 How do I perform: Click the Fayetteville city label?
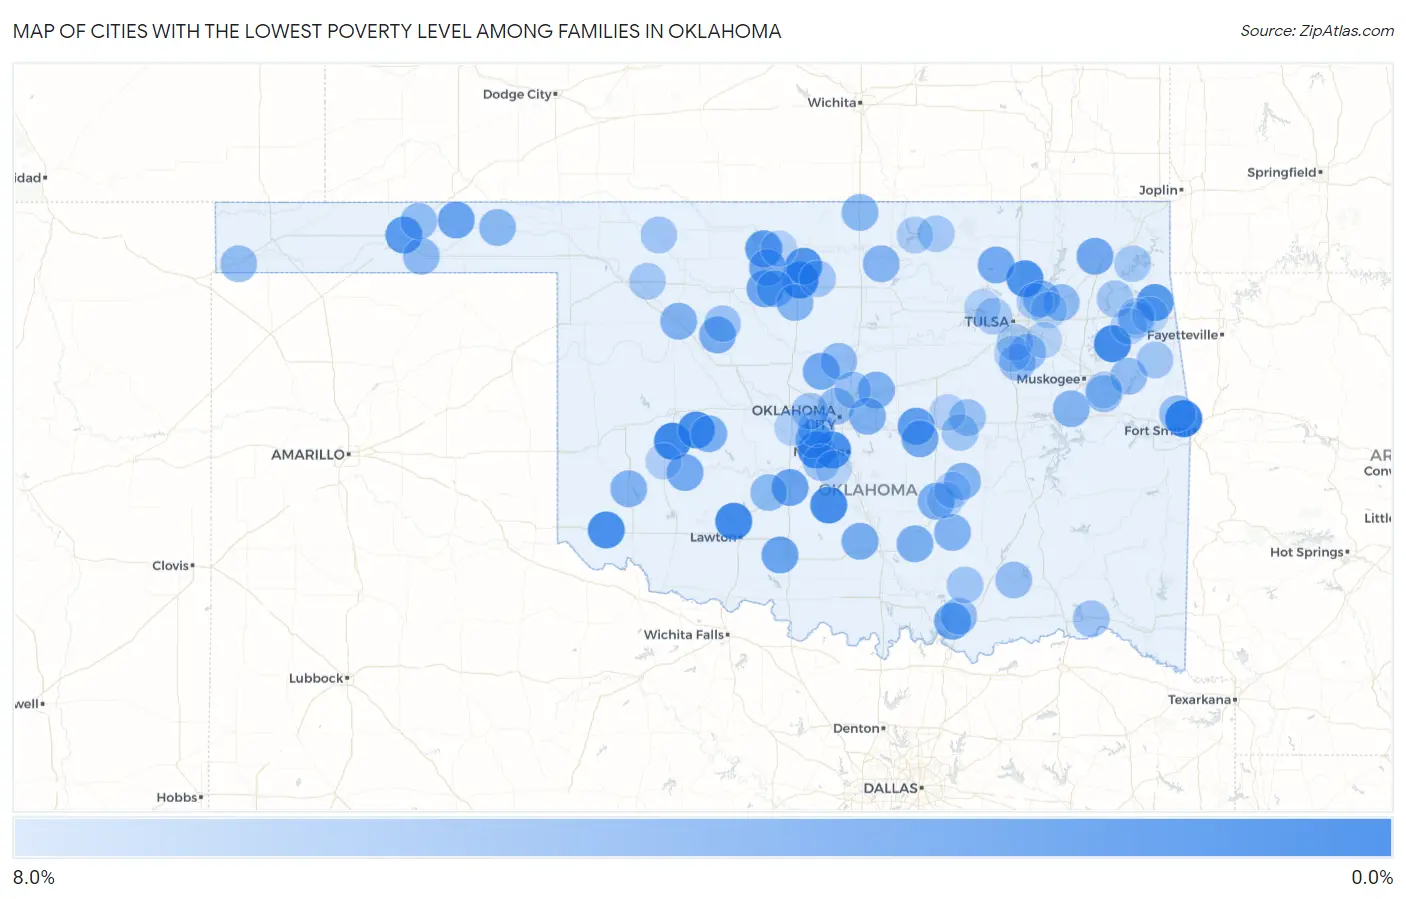[1182, 335]
